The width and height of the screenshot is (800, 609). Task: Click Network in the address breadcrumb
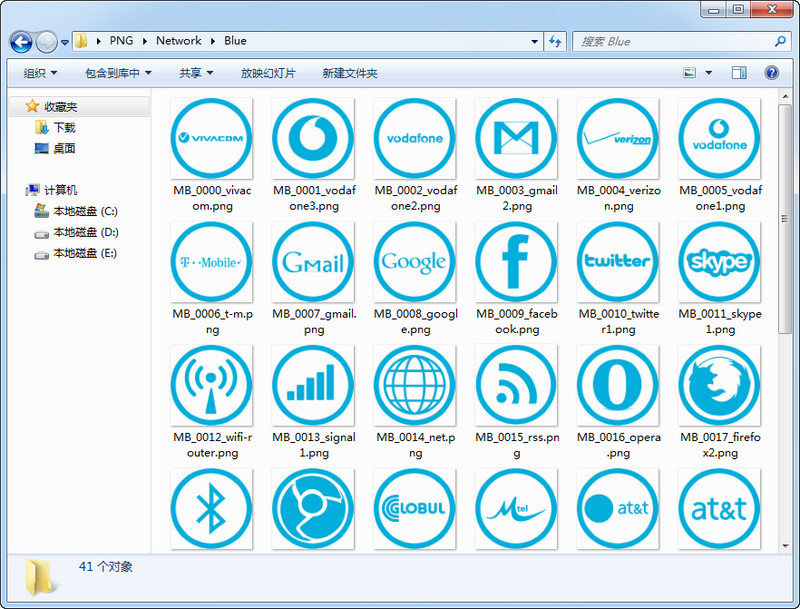[179, 41]
